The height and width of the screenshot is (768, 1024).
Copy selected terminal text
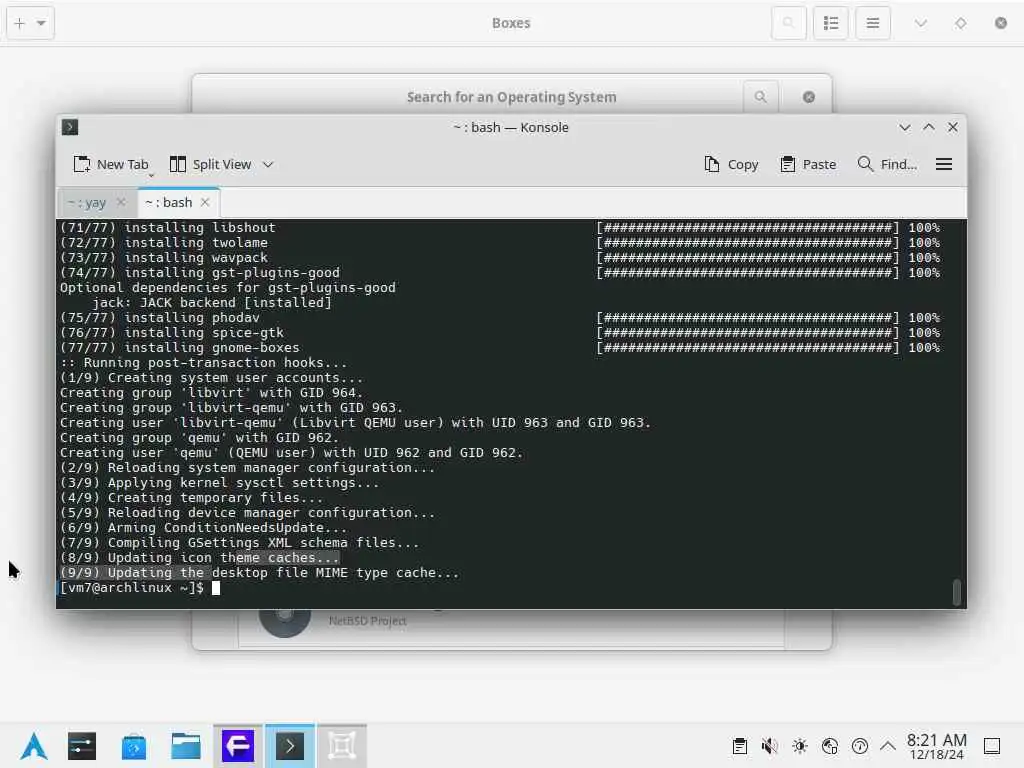tap(731, 165)
